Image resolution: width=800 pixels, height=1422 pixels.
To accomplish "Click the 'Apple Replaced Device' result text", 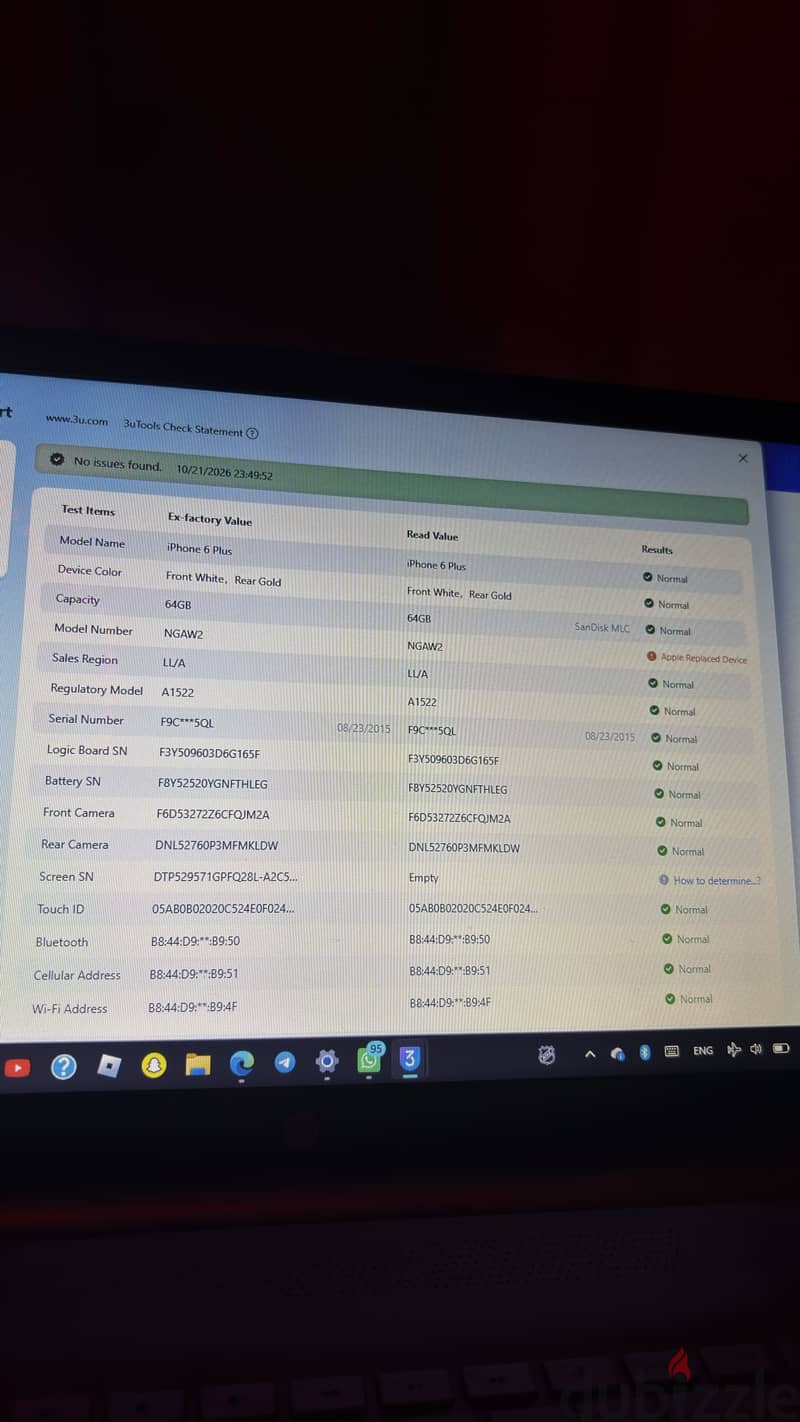I will click(704, 658).
